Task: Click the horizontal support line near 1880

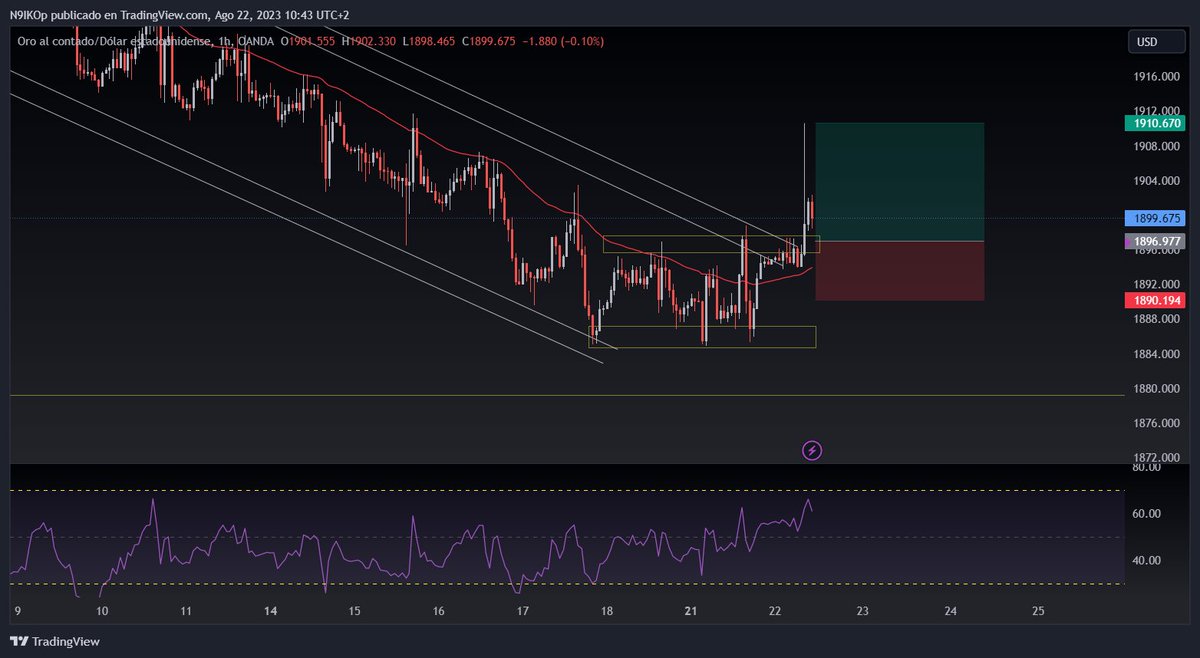Action: pos(567,396)
